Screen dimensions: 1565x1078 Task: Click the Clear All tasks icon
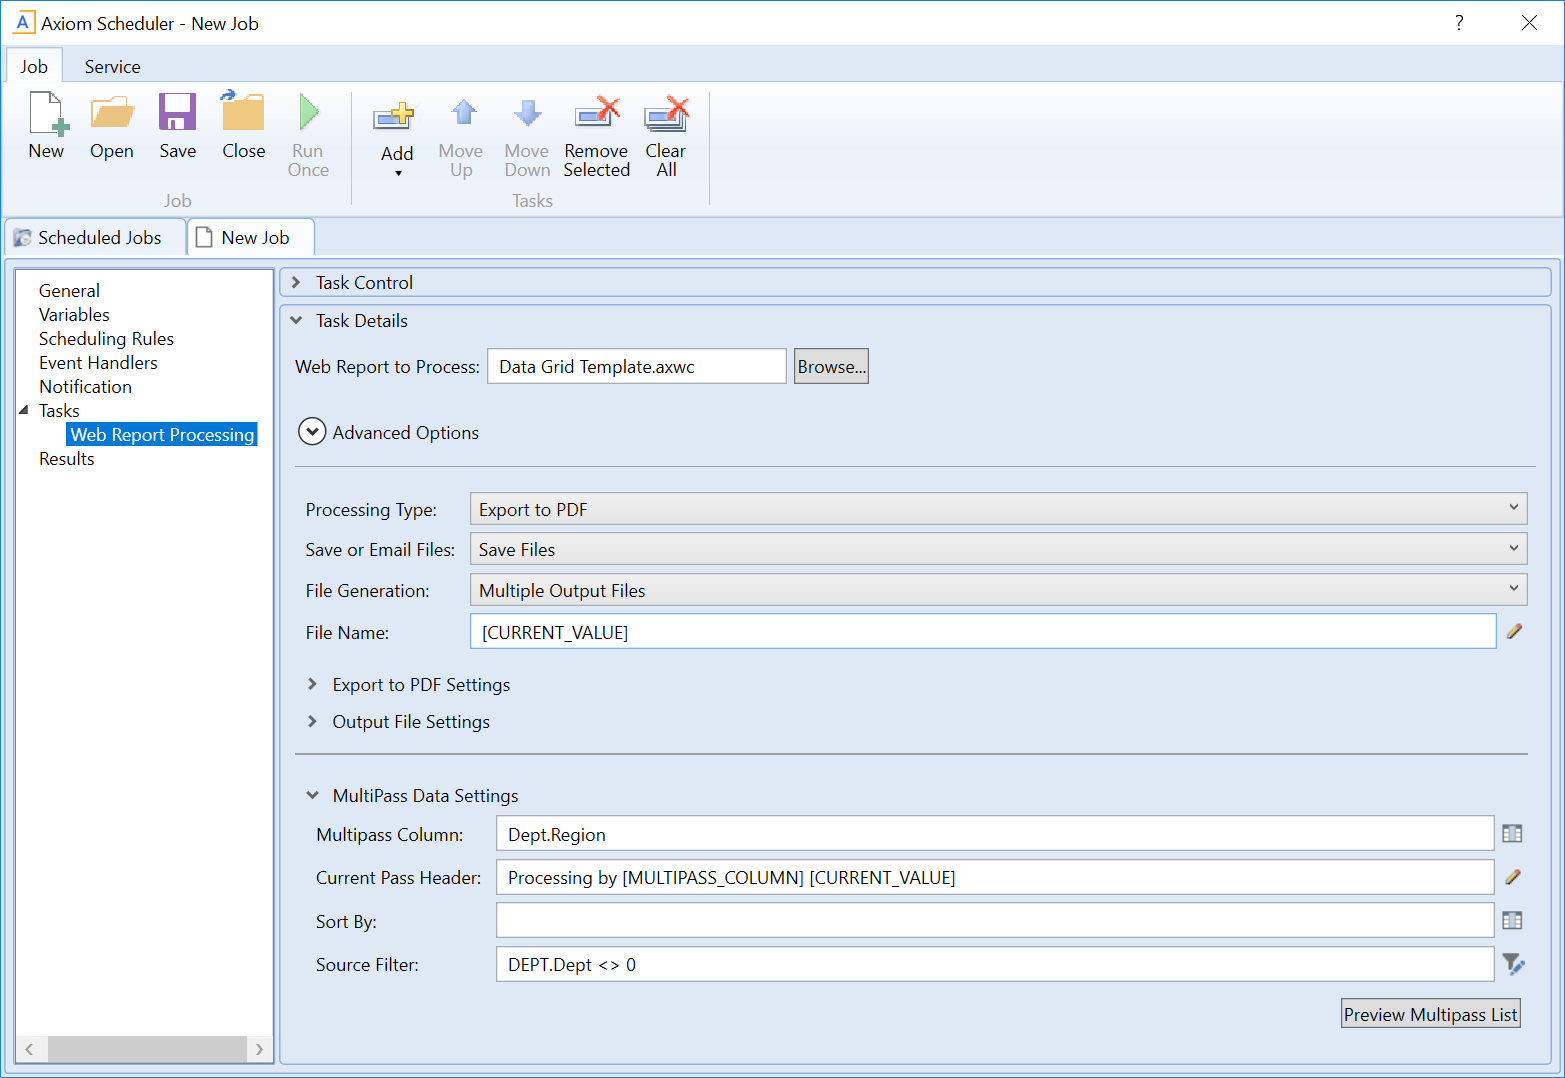point(666,116)
